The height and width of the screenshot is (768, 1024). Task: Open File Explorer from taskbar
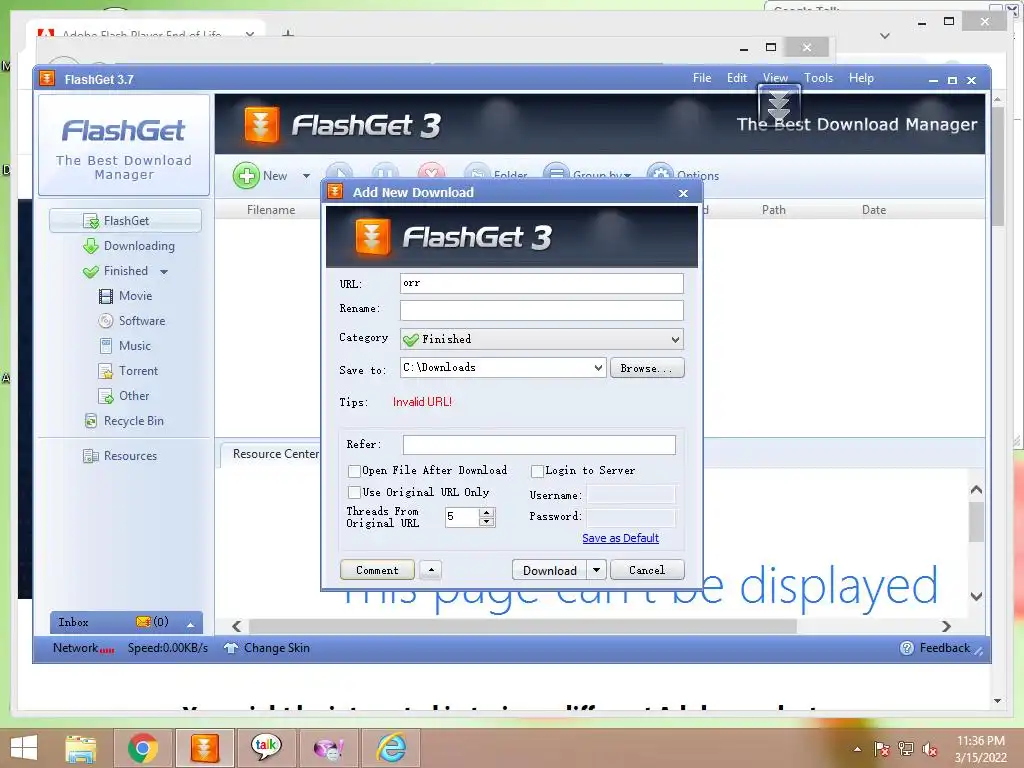(80, 748)
